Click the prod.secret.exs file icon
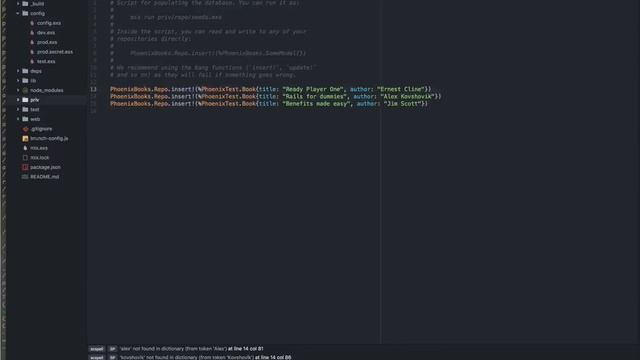The image size is (640, 360). tap(32, 52)
